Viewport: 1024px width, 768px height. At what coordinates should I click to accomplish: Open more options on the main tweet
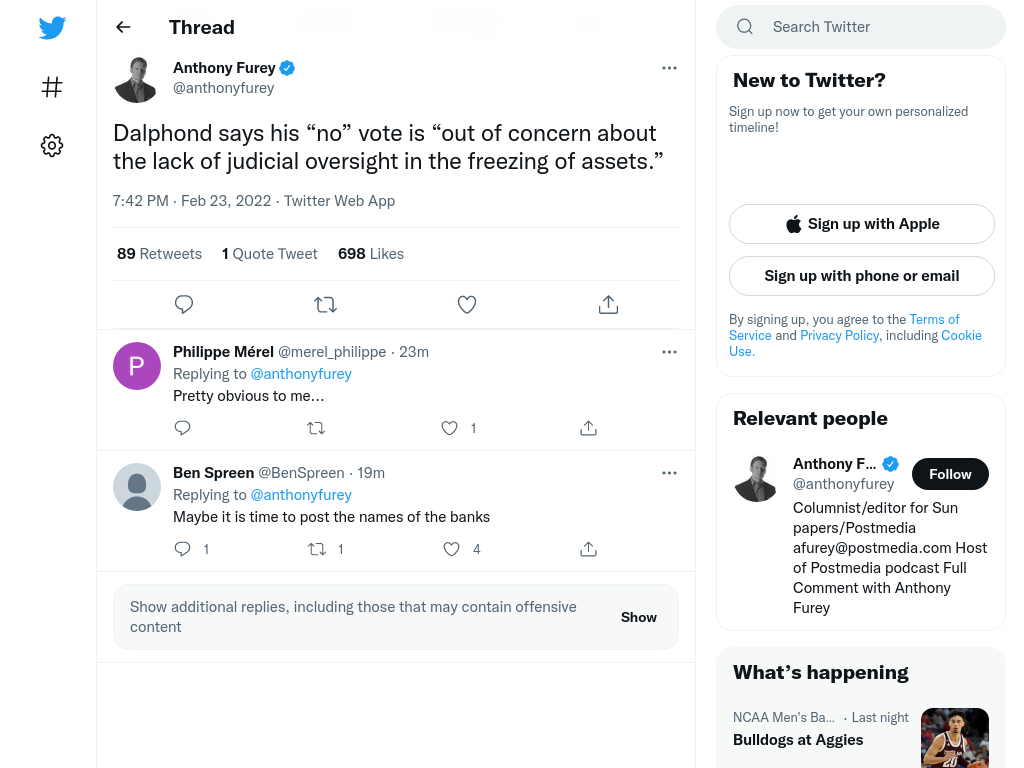669,68
